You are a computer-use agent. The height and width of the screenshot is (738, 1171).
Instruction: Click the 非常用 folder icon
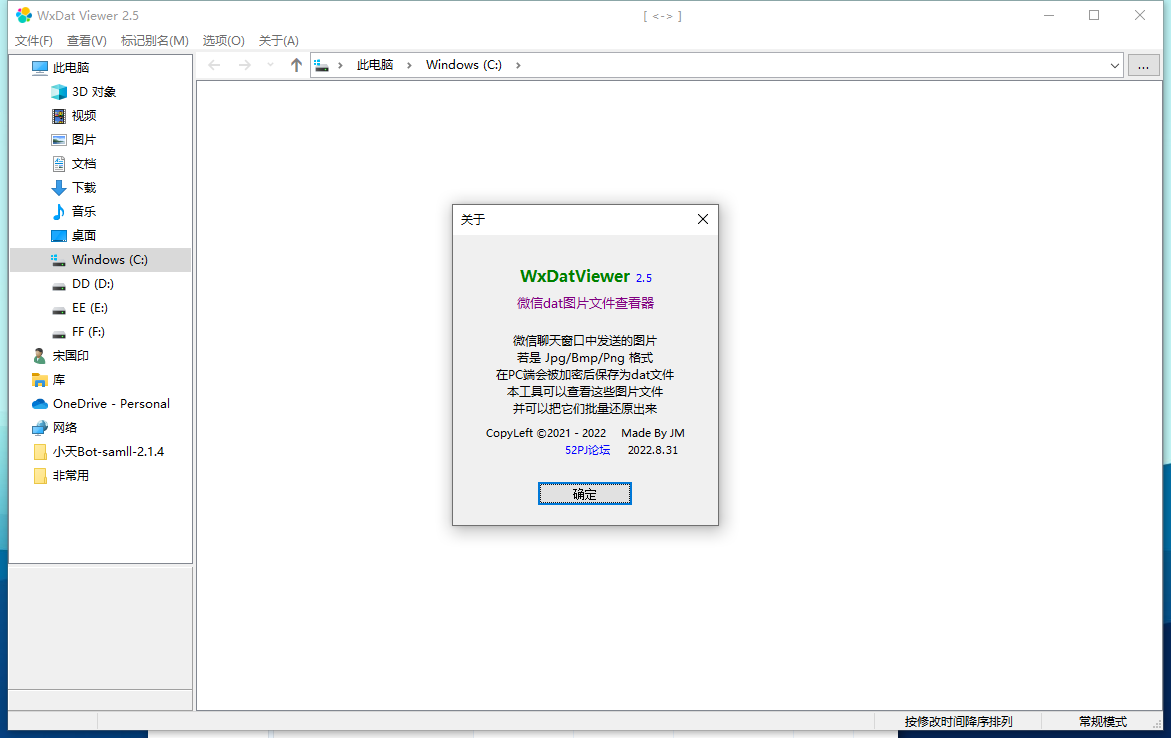point(40,475)
